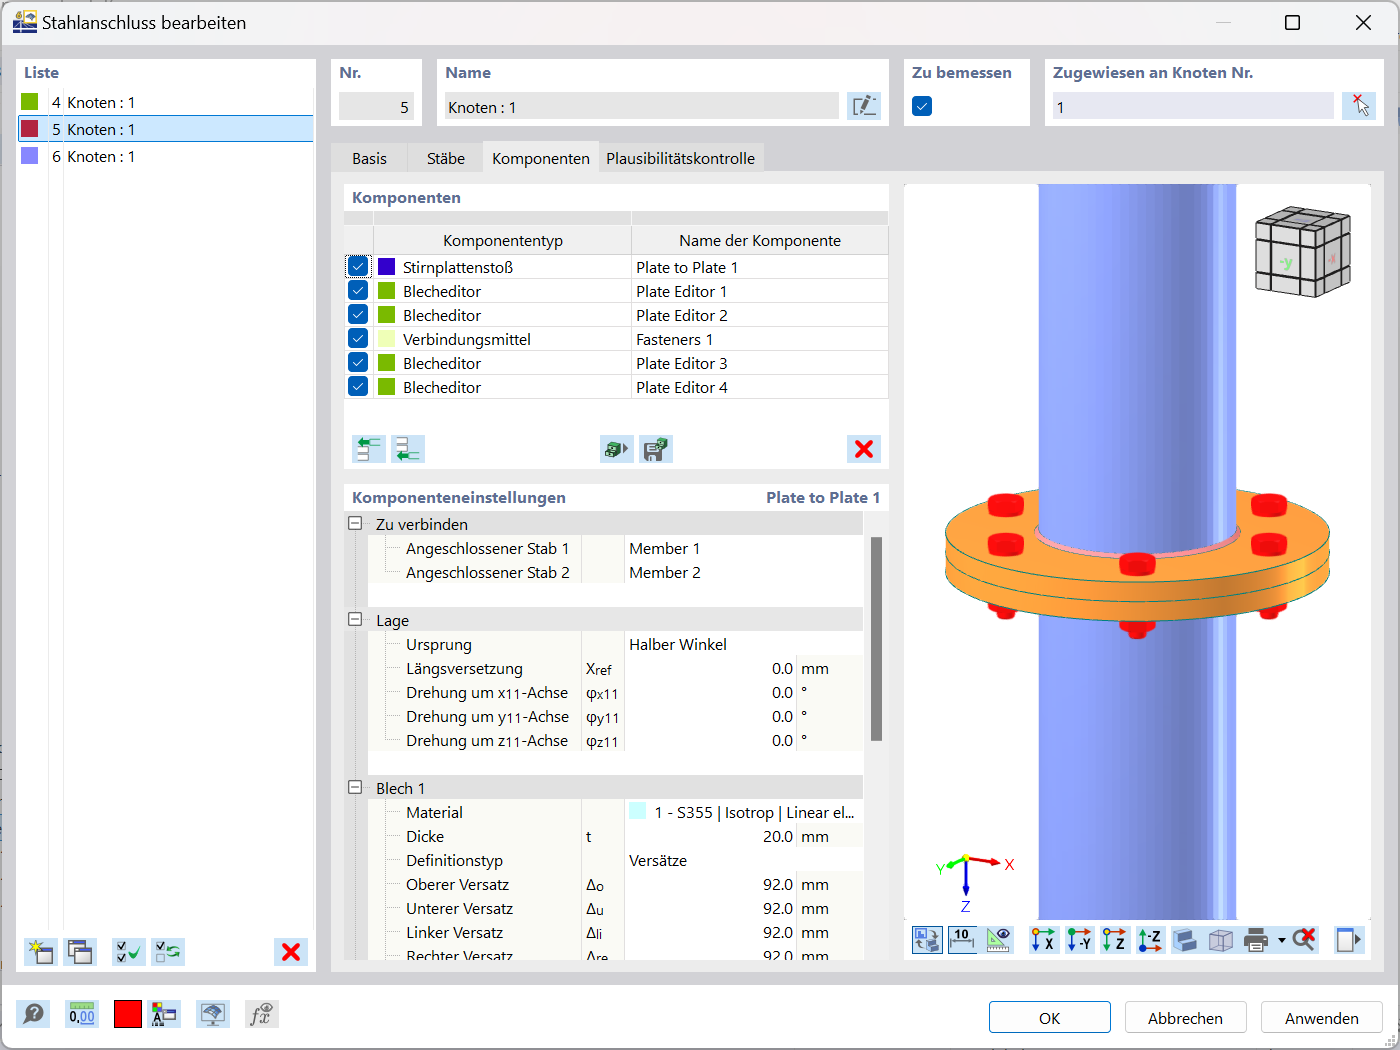Image resolution: width=1400 pixels, height=1050 pixels.
Task: Open help via question mark icon
Action: click(x=33, y=1015)
